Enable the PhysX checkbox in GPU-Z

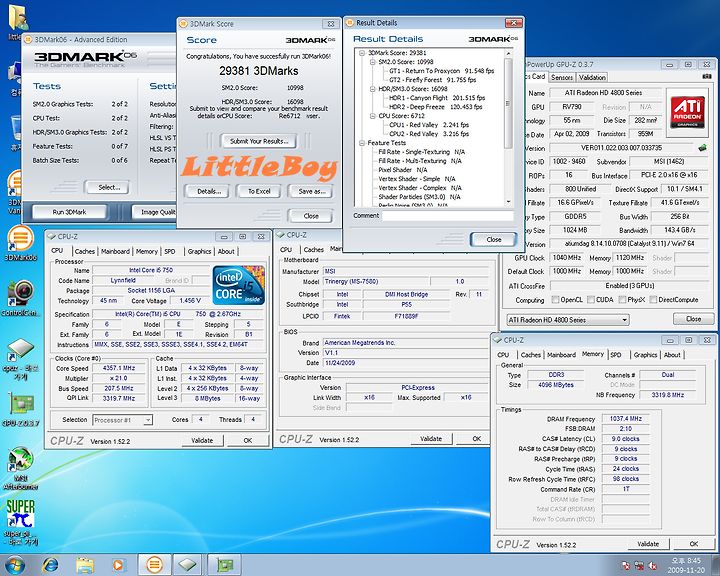point(622,299)
